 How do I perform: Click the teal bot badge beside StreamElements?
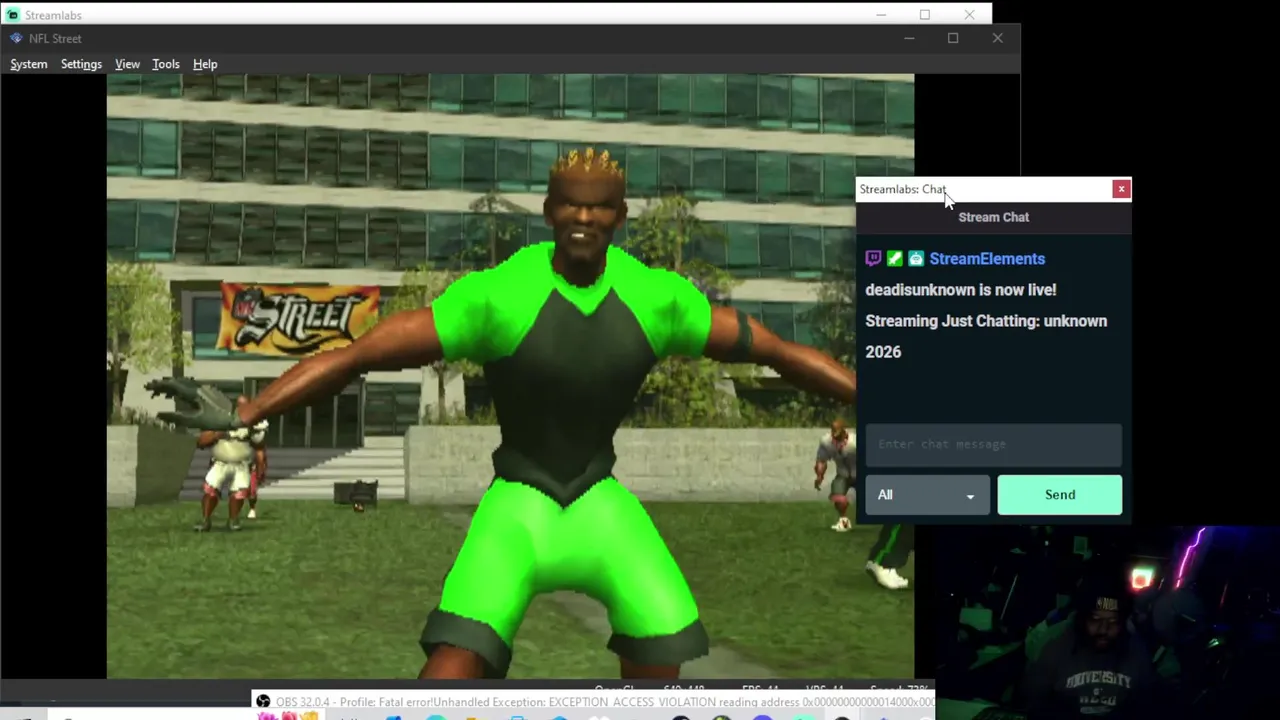(916, 259)
